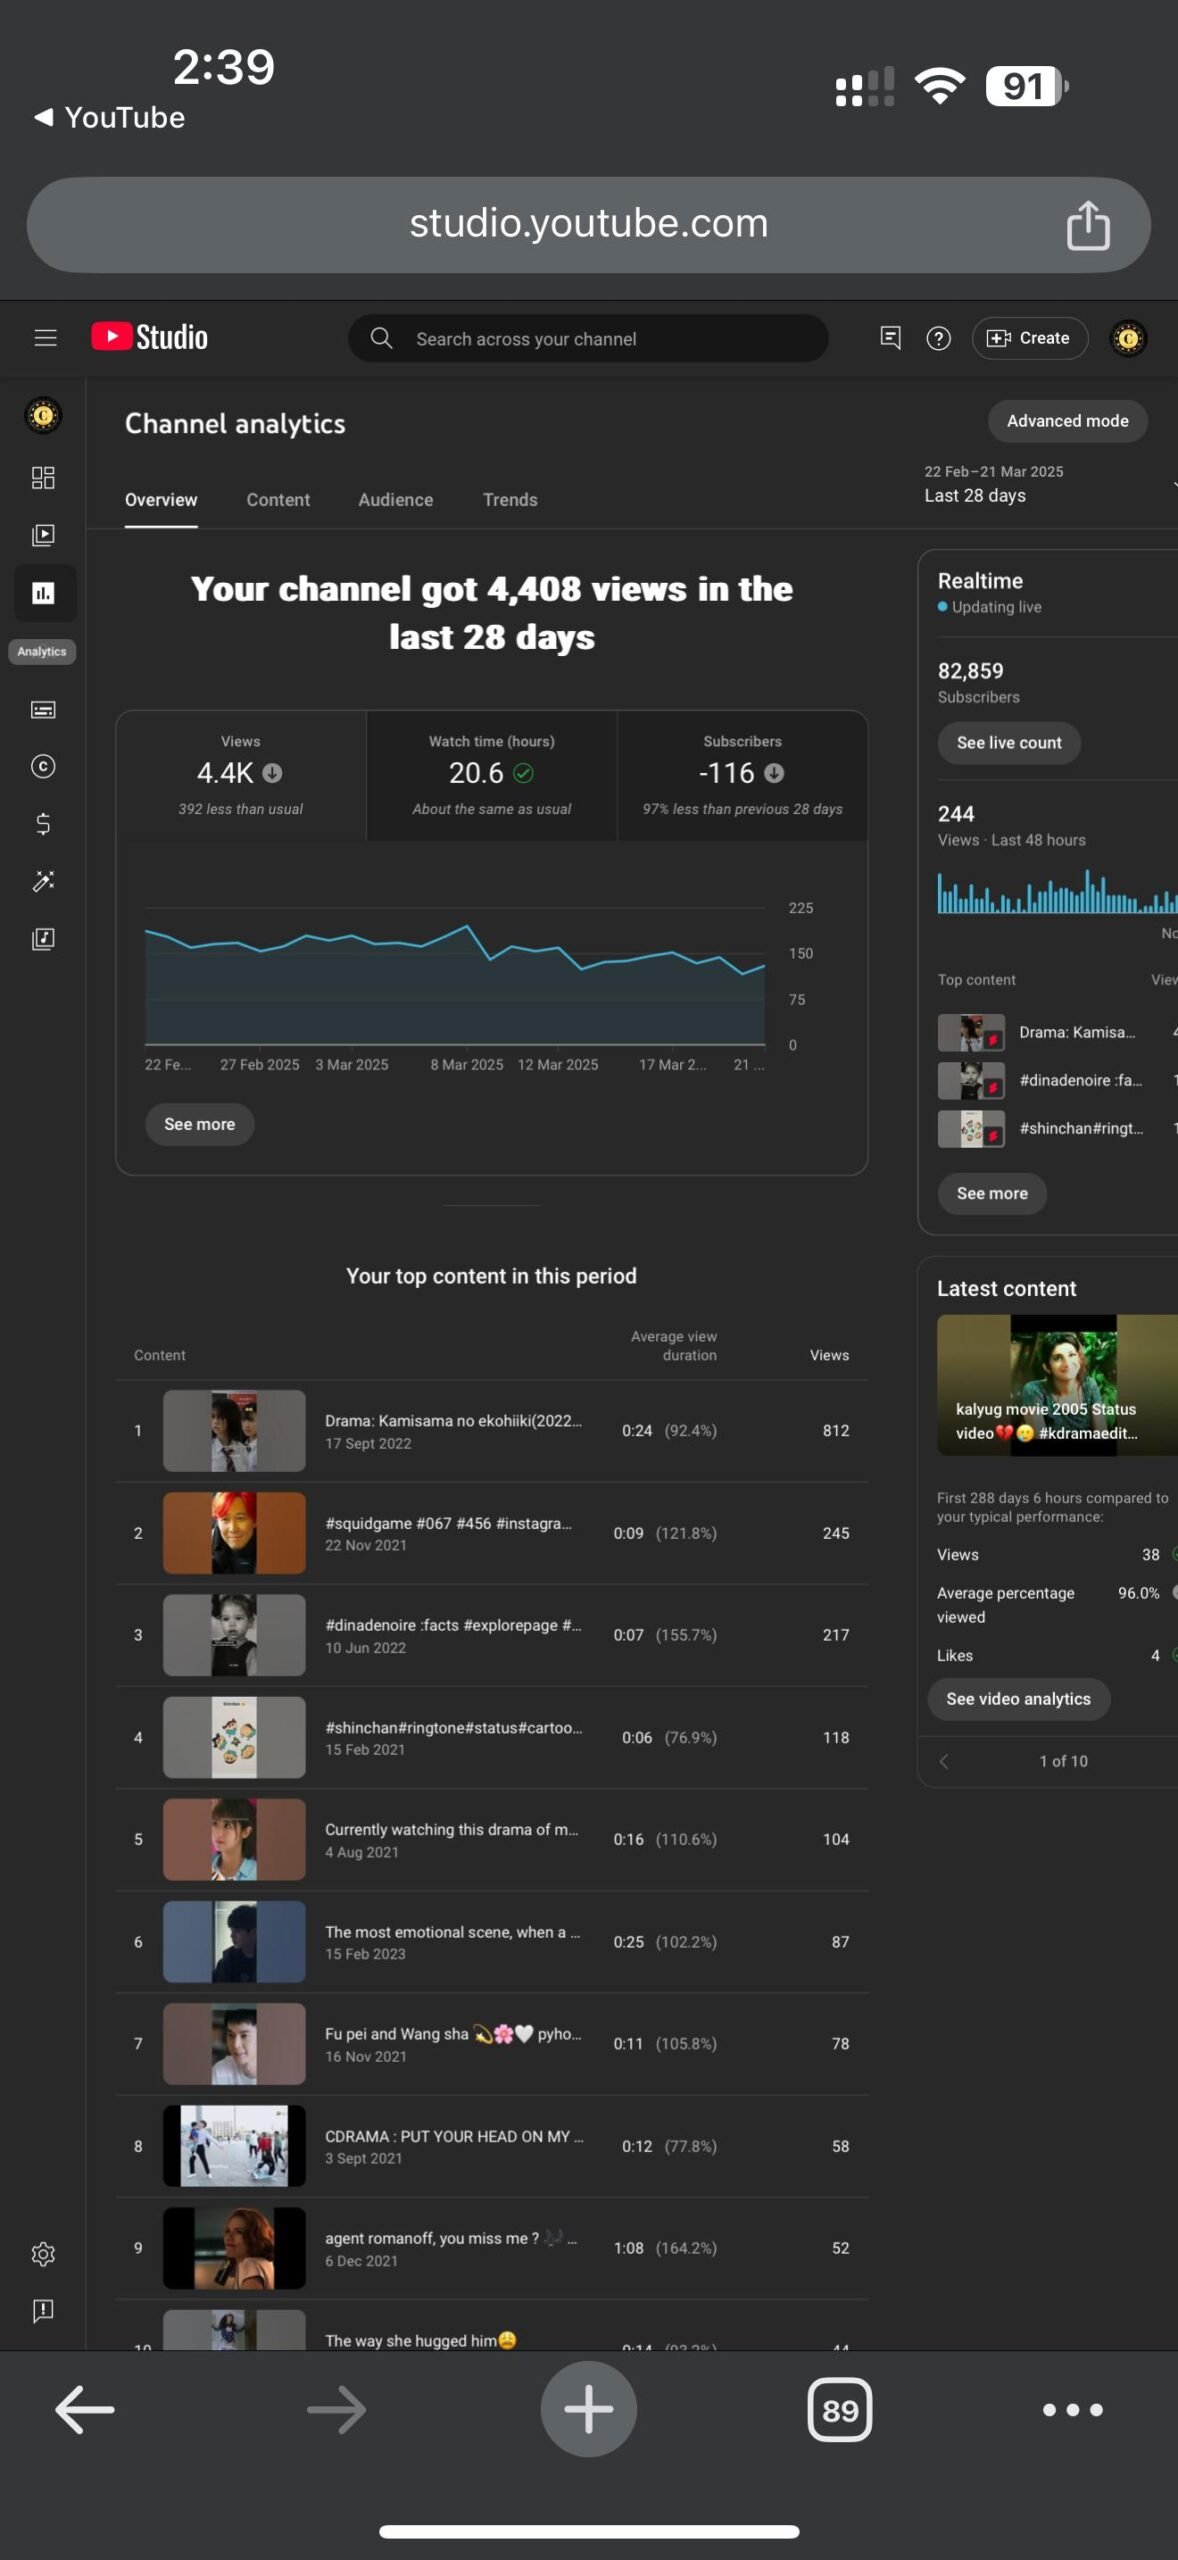Screen dimensions: 1178x2560
Task: Open the Earn dollar icon in sidebar
Action: [43, 824]
